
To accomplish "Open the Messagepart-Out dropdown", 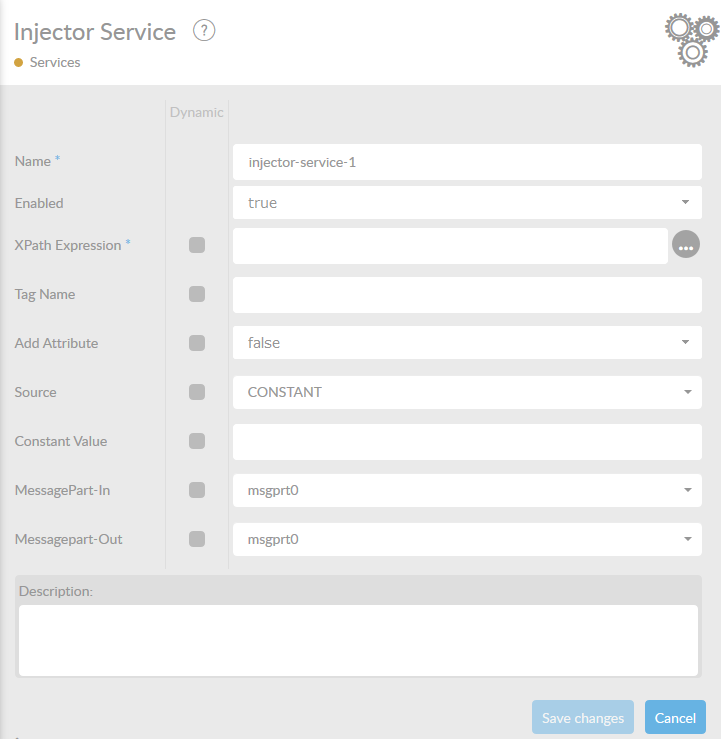I will tap(467, 539).
